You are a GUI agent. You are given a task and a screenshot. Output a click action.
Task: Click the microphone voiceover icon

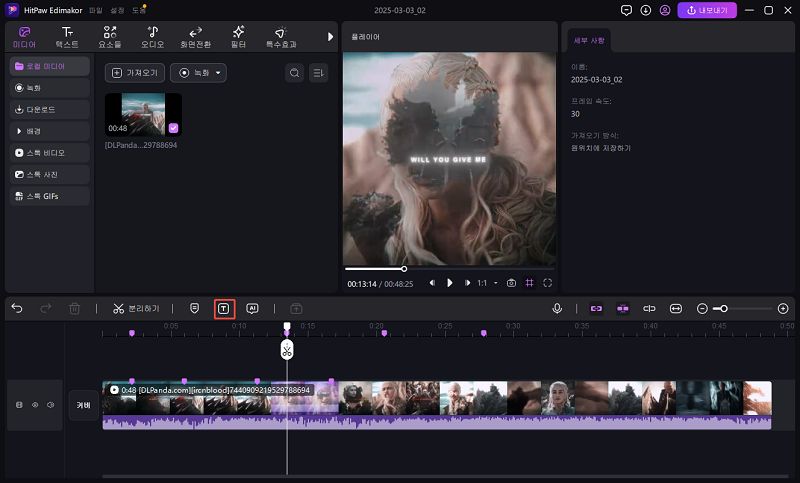(x=557, y=308)
